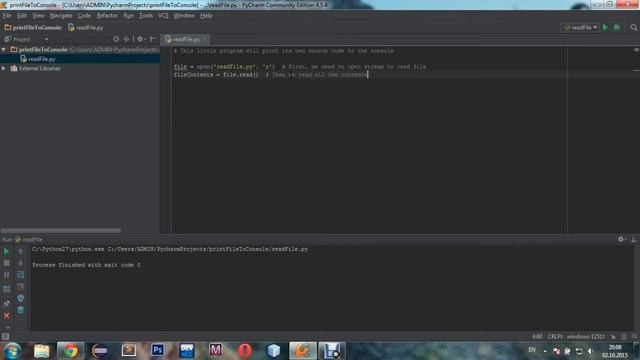
Task: Click the comment line at top of editor
Action: tap(284, 51)
